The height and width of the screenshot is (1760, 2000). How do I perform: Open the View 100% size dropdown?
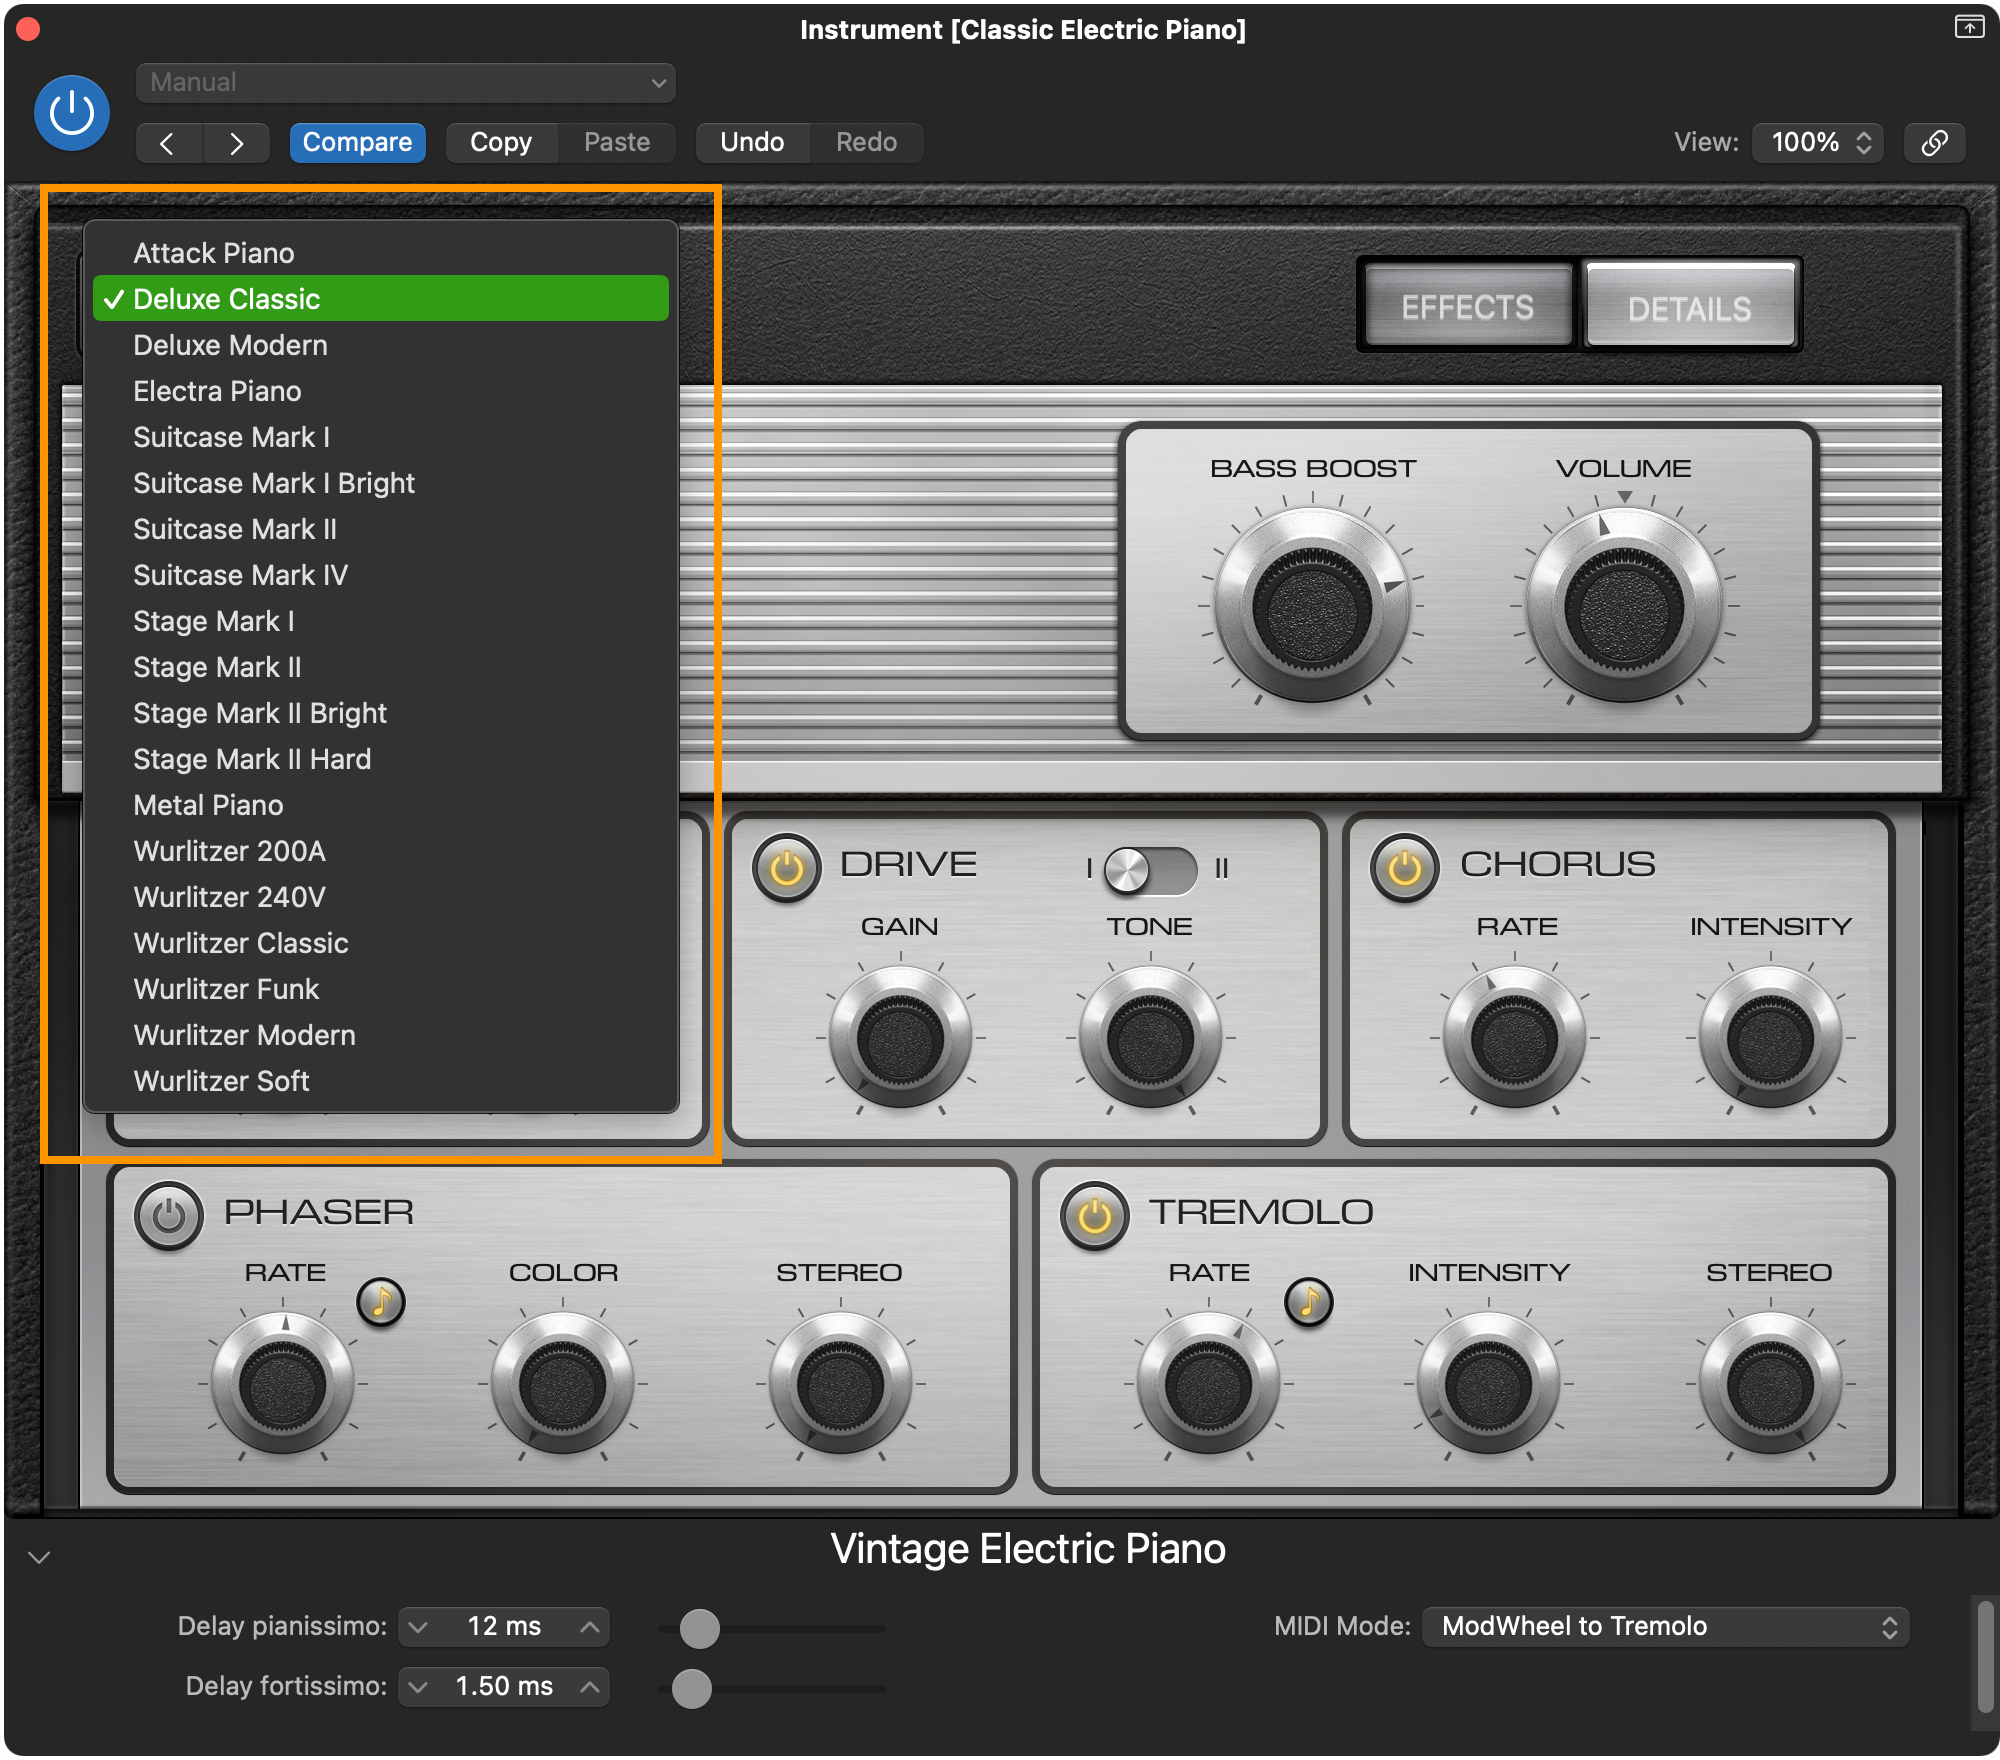click(1818, 143)
